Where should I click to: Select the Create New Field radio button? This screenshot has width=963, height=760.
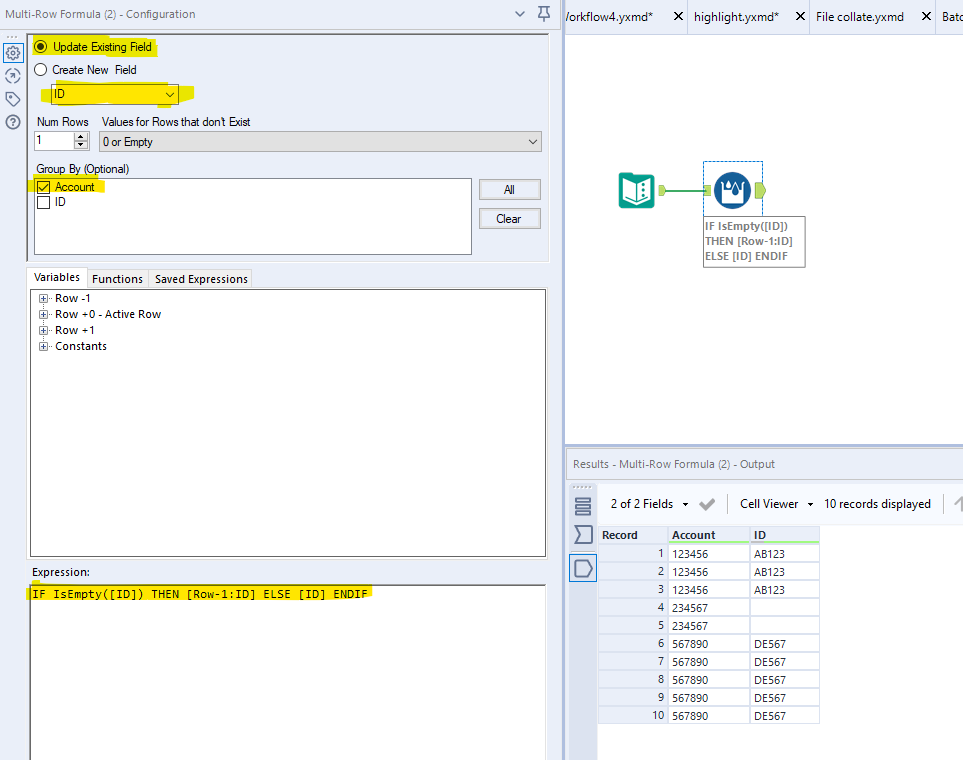coord(40,69)
